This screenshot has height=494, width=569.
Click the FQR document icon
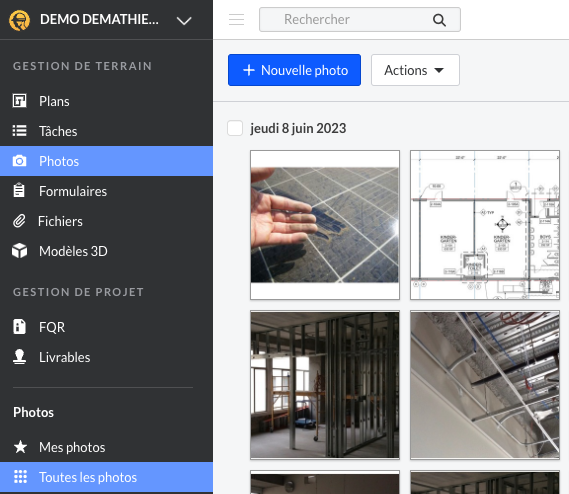[x=20, y=327]
